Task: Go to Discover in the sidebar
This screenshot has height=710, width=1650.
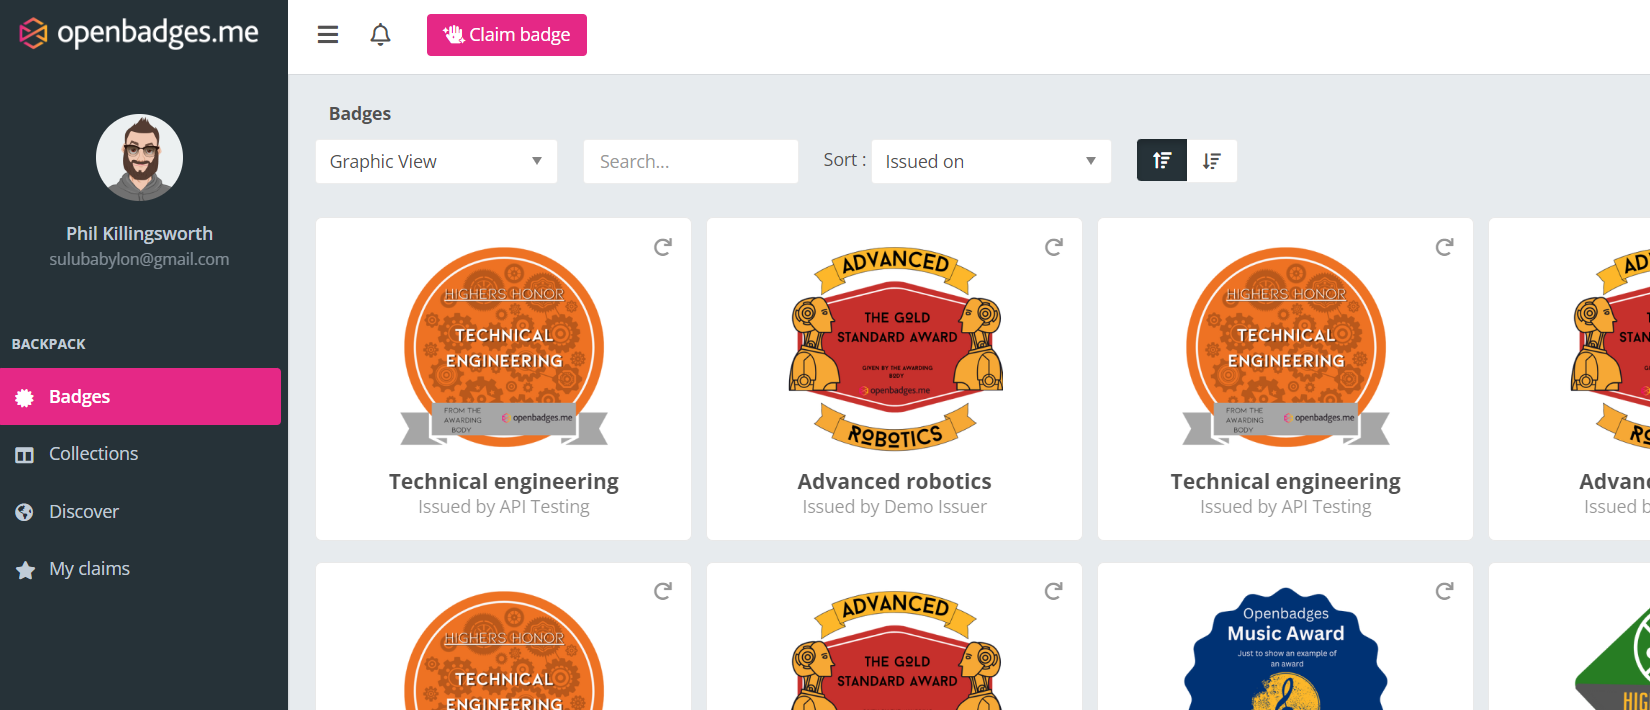Action: coord(84,512)
